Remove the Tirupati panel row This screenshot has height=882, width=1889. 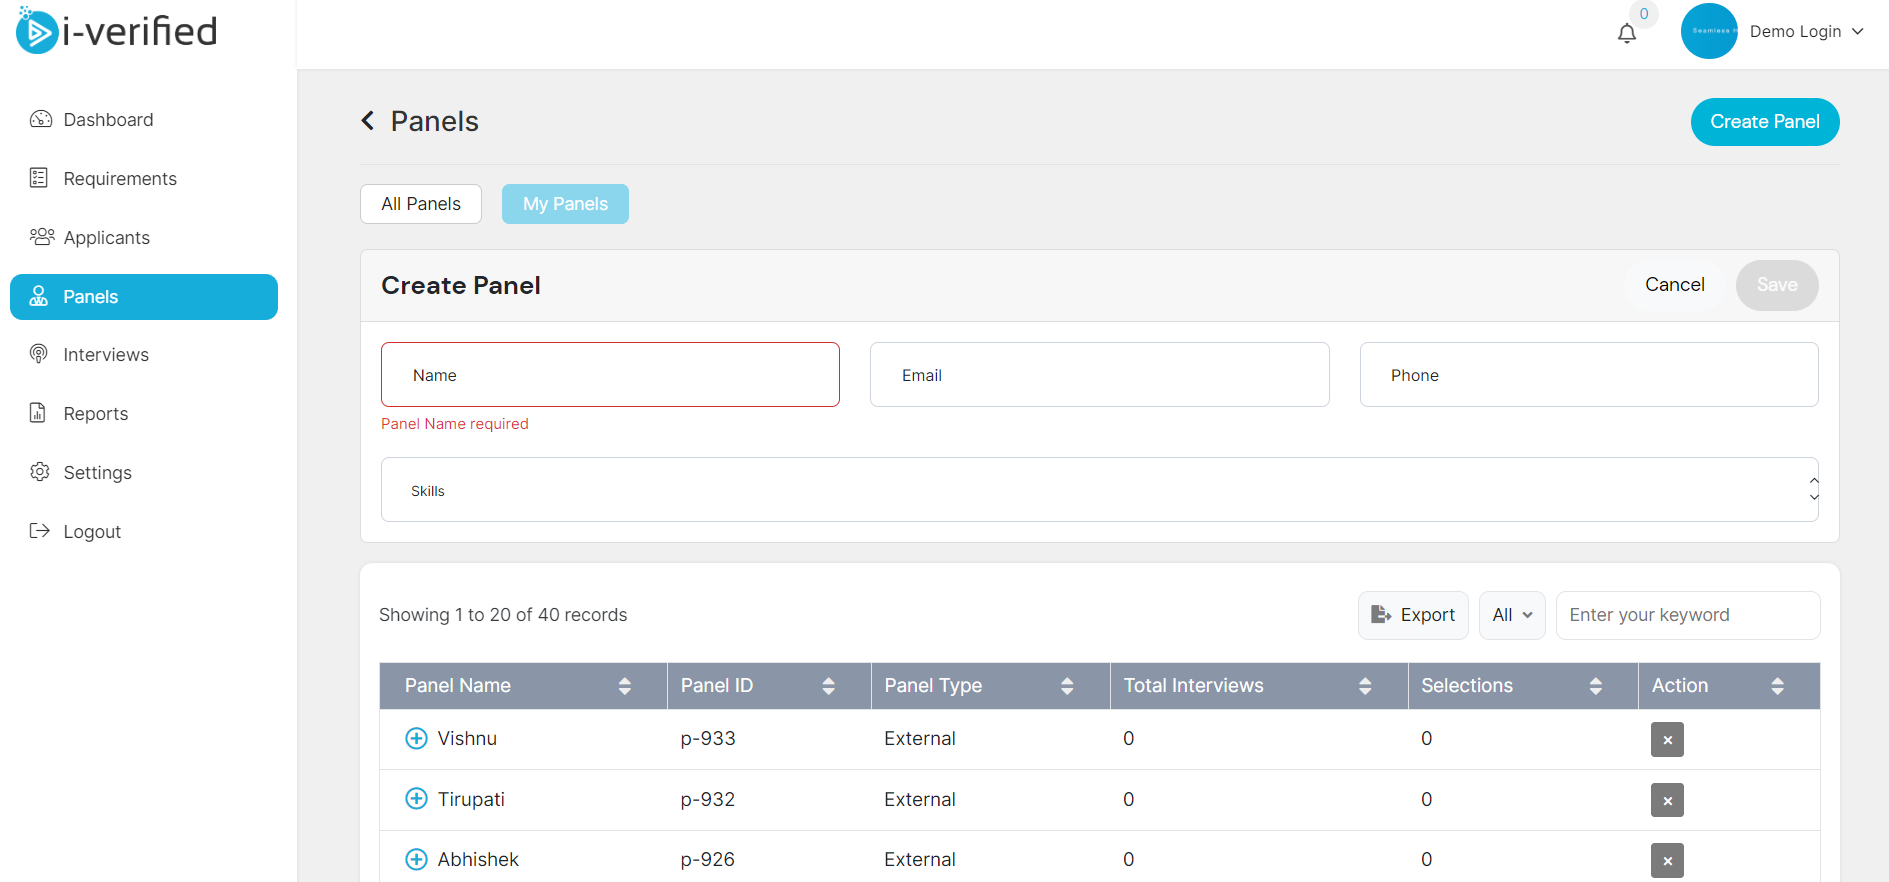pos(1666,800)
